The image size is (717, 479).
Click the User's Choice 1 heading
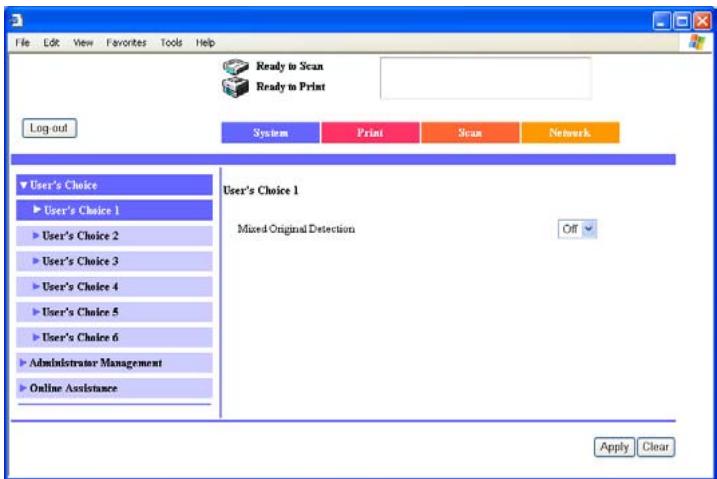point(261,191)
